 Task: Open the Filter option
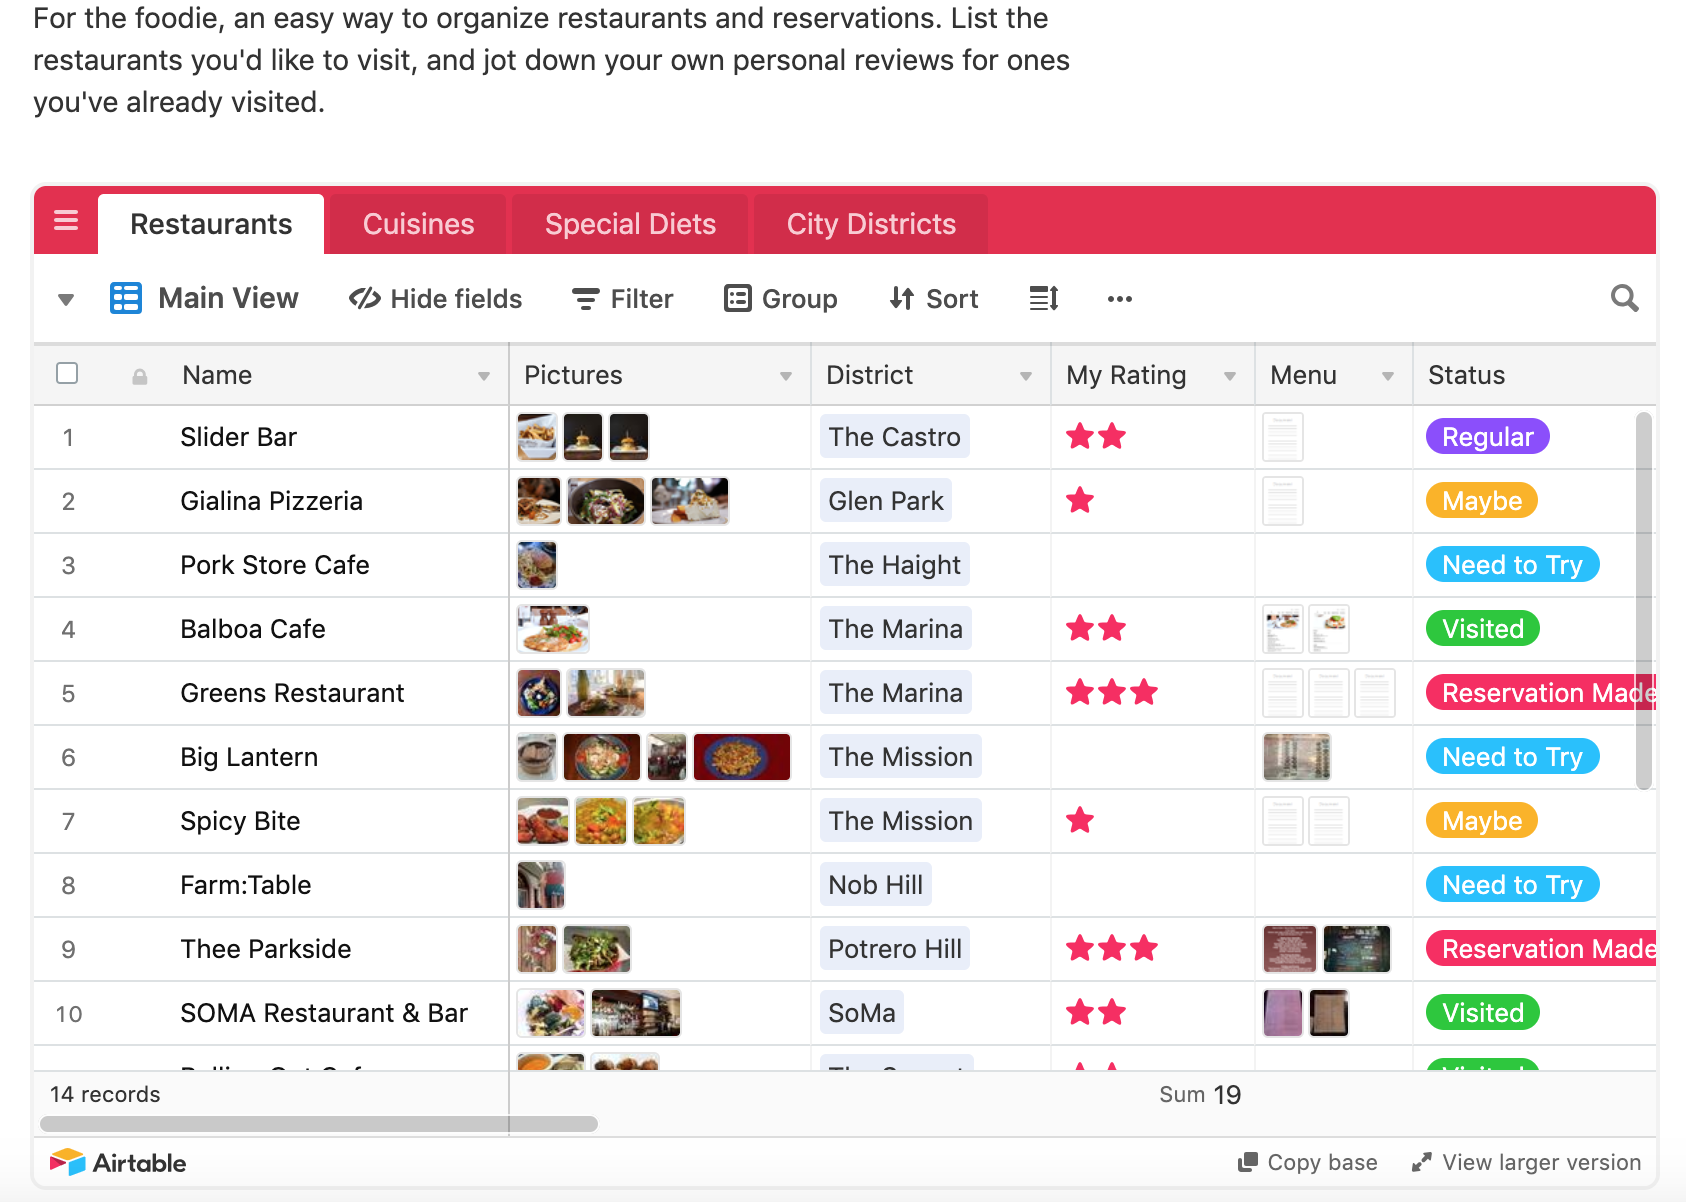(x=622, y=299)
